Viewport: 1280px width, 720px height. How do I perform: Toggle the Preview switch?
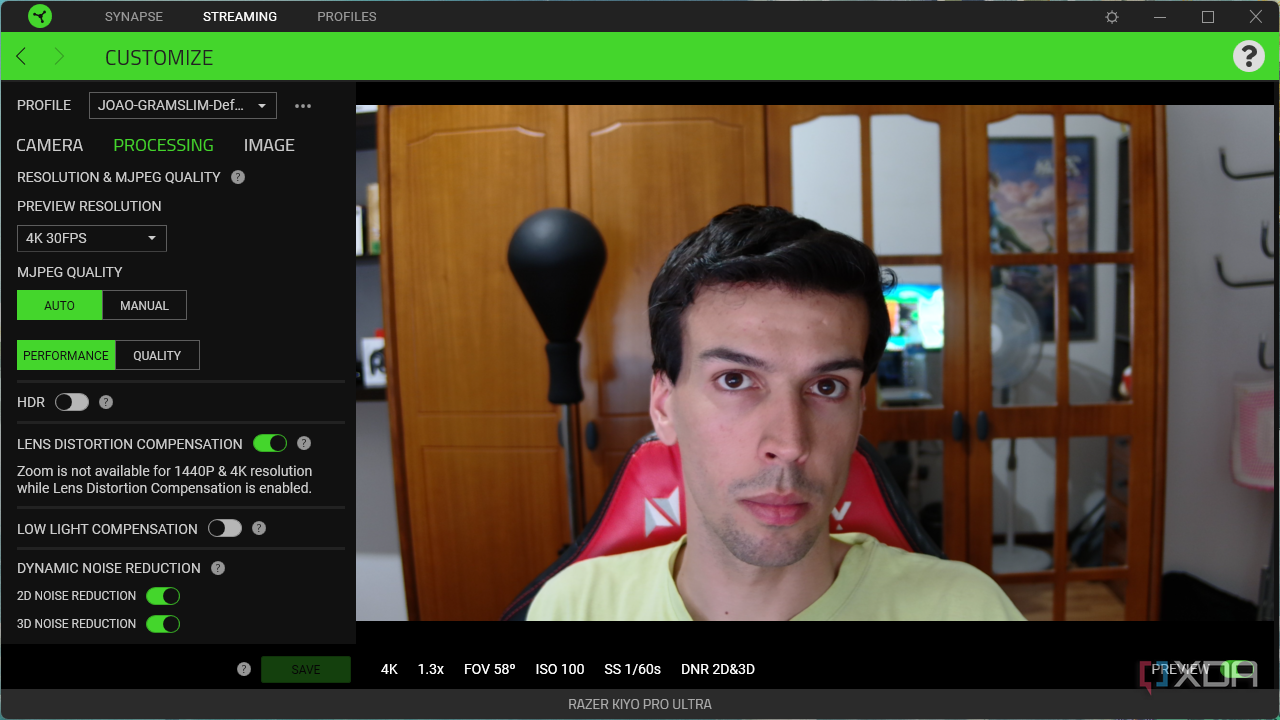pyautogui.click(x=1239, y=669)
